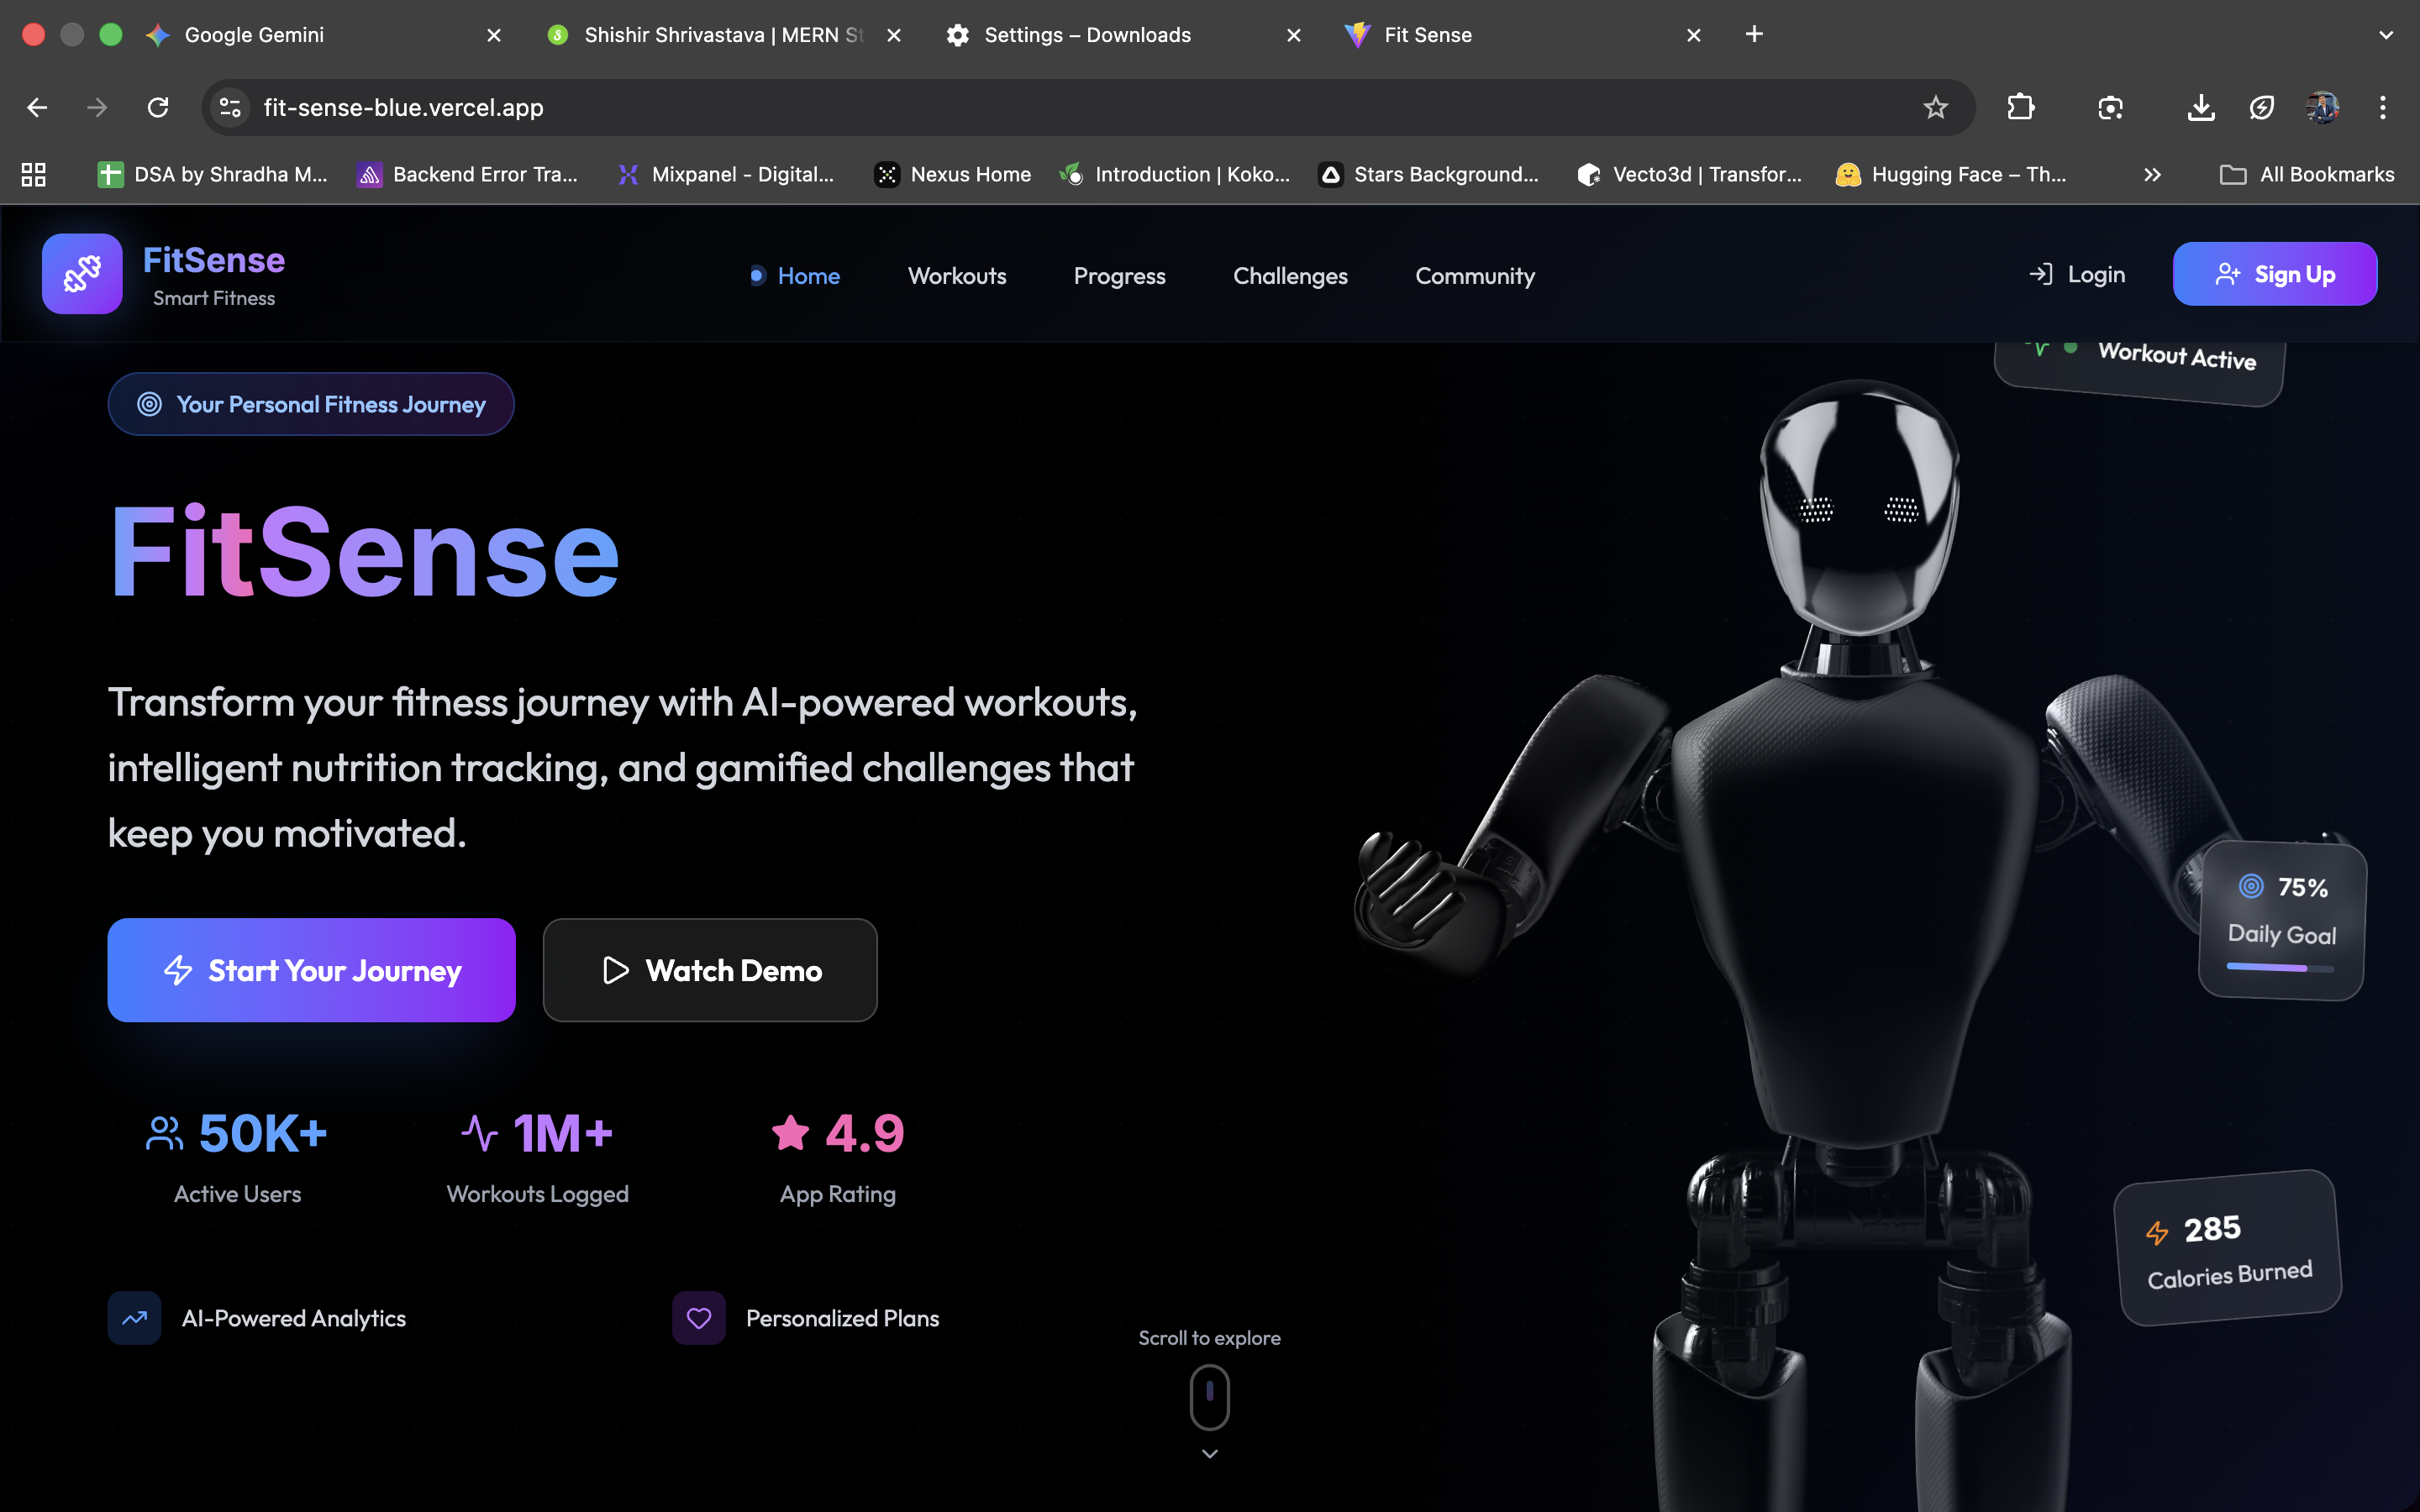2420x1512 pixels.
Task: Click the 'AI-Powered Analytics' label
Action: (294, 1318)
